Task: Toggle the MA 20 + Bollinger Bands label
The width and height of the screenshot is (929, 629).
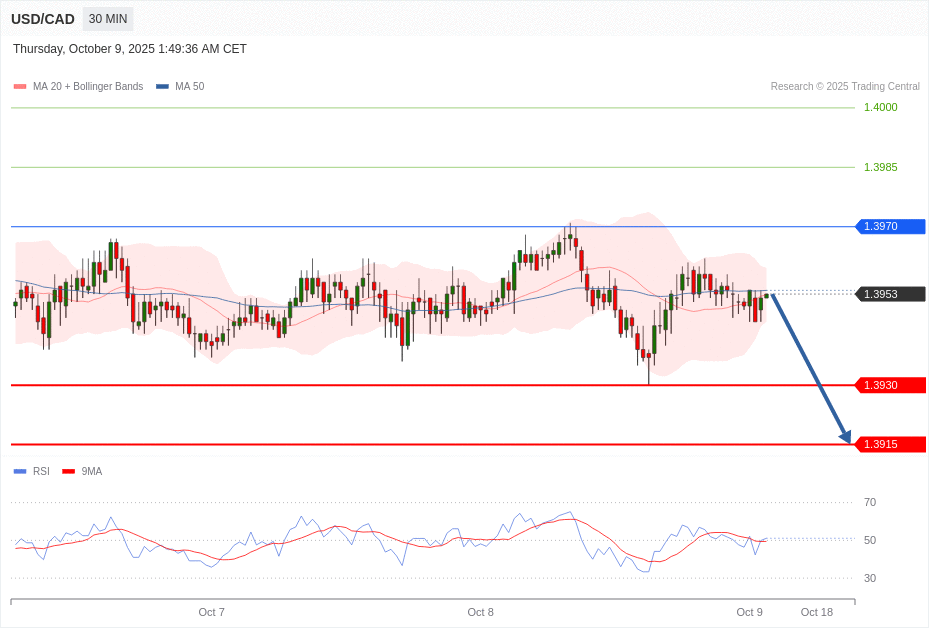Action: coord(88,87)
